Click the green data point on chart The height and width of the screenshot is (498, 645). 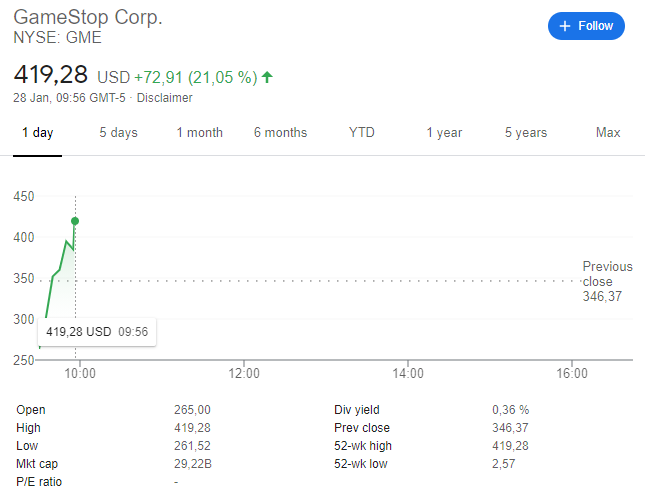tap(75, 221)
